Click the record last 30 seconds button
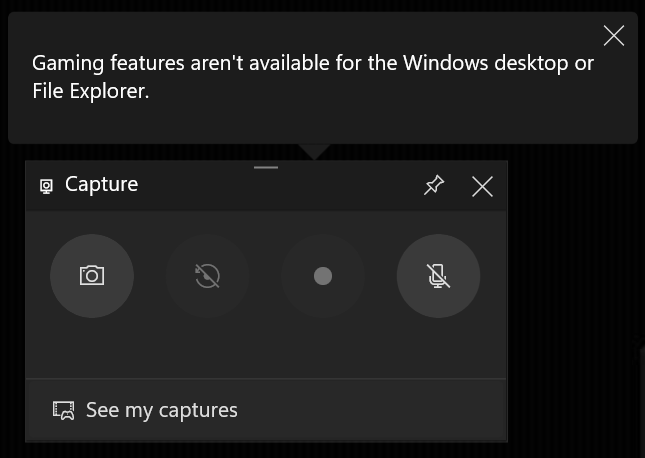The width and height of the screenshot is (645, 458). [207, 276]
